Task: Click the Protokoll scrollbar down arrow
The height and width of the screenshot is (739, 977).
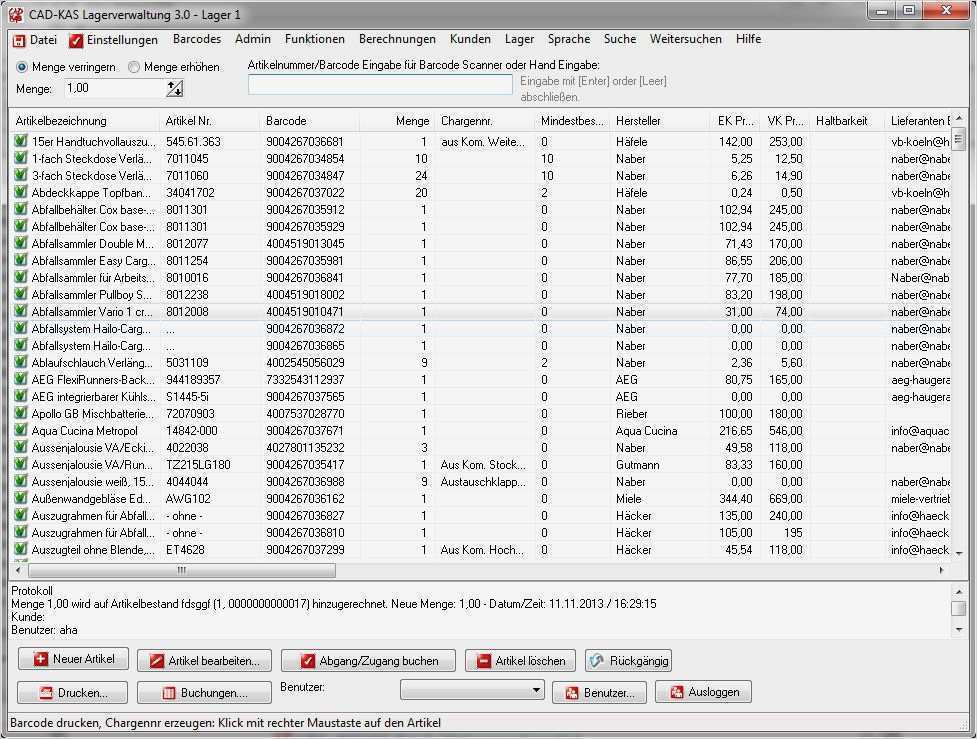Action: [959, 629]
